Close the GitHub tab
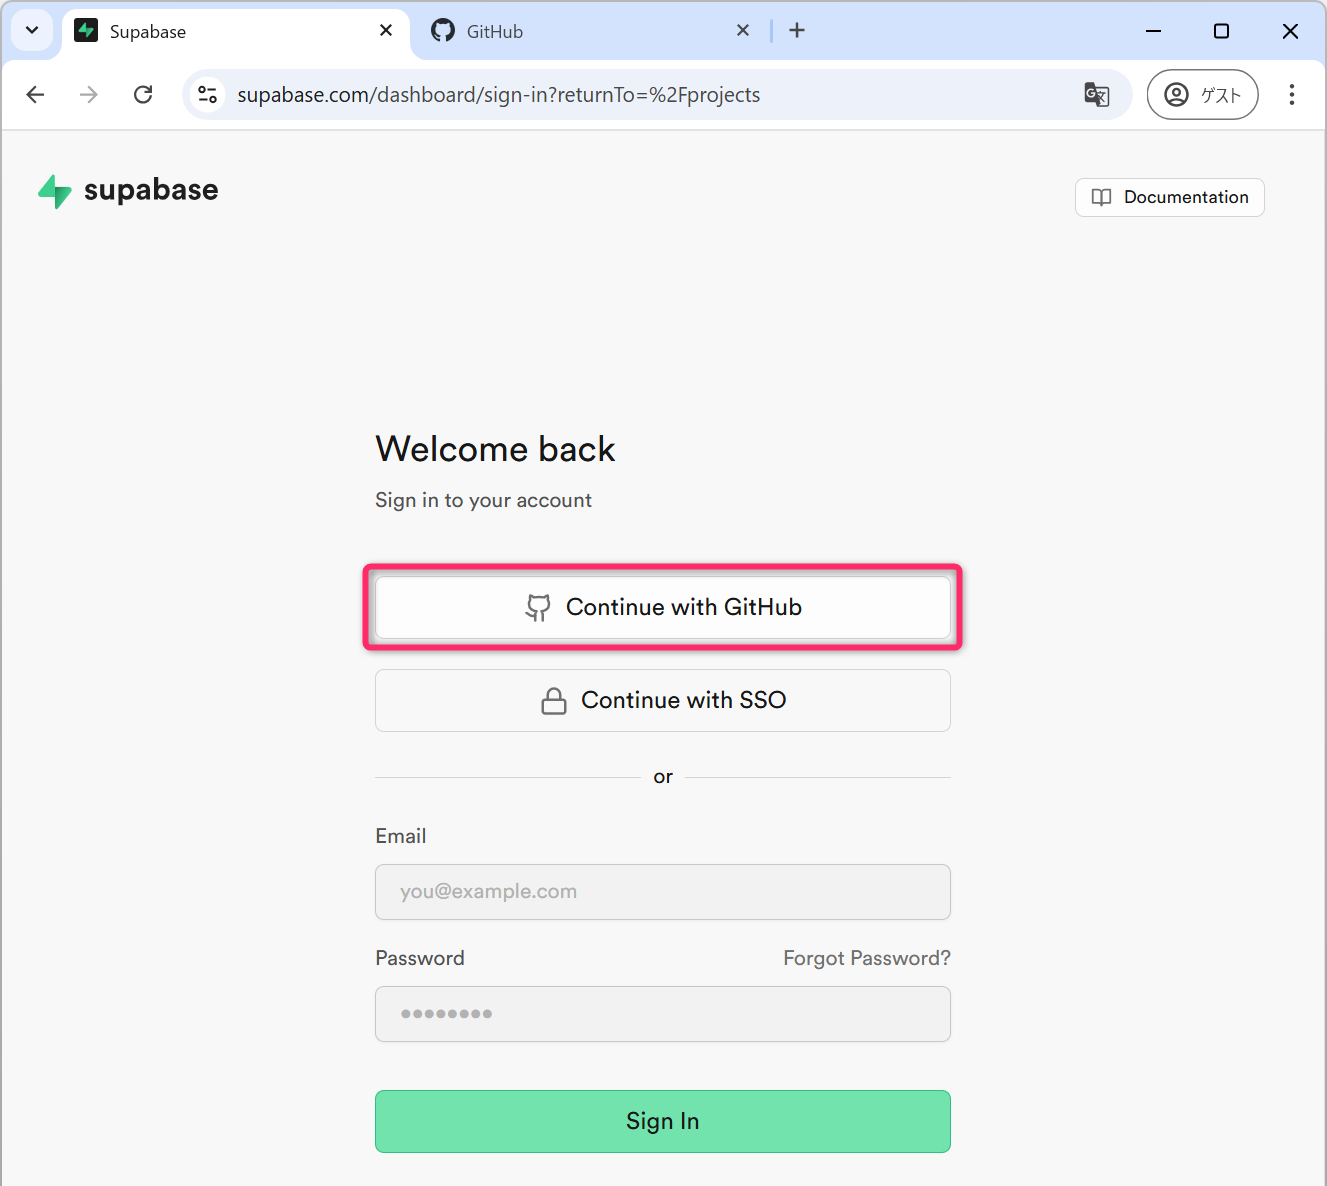The width and height of the screenshot is (1327, 1186). tap(743, 31)
